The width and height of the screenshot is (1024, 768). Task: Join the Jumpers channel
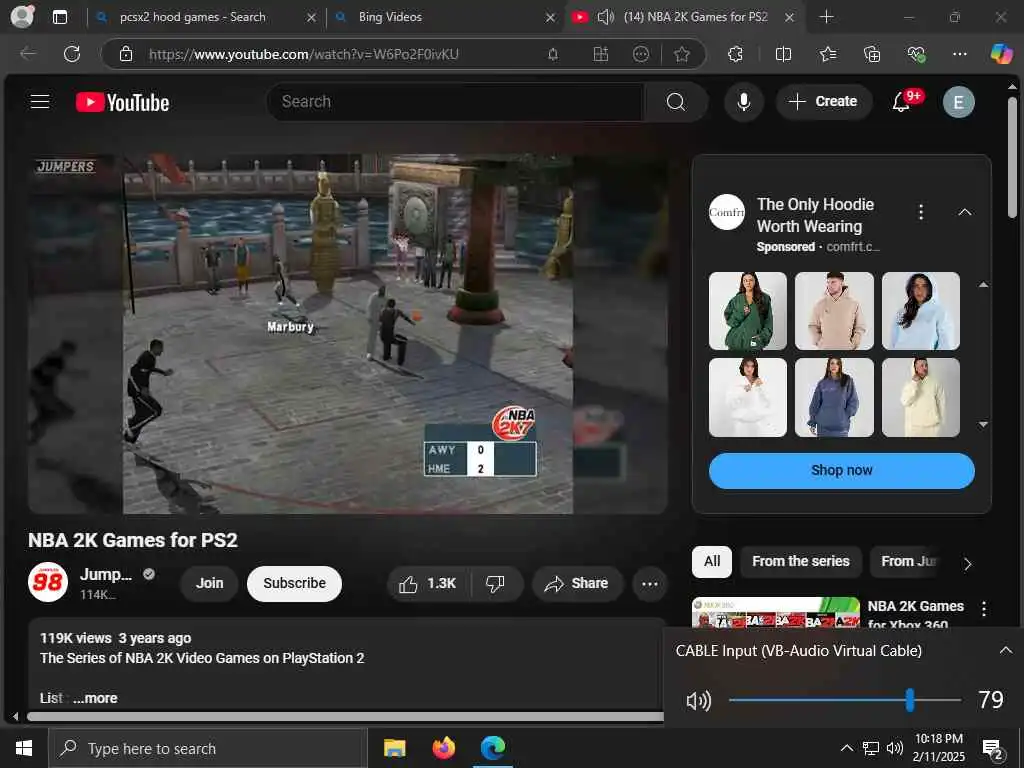click(210, 583)
